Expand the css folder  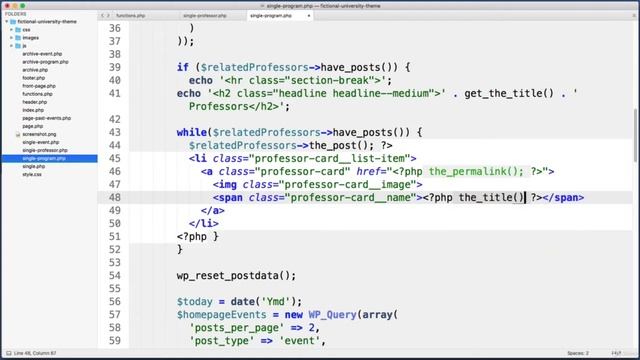click(x=12, y=30)
